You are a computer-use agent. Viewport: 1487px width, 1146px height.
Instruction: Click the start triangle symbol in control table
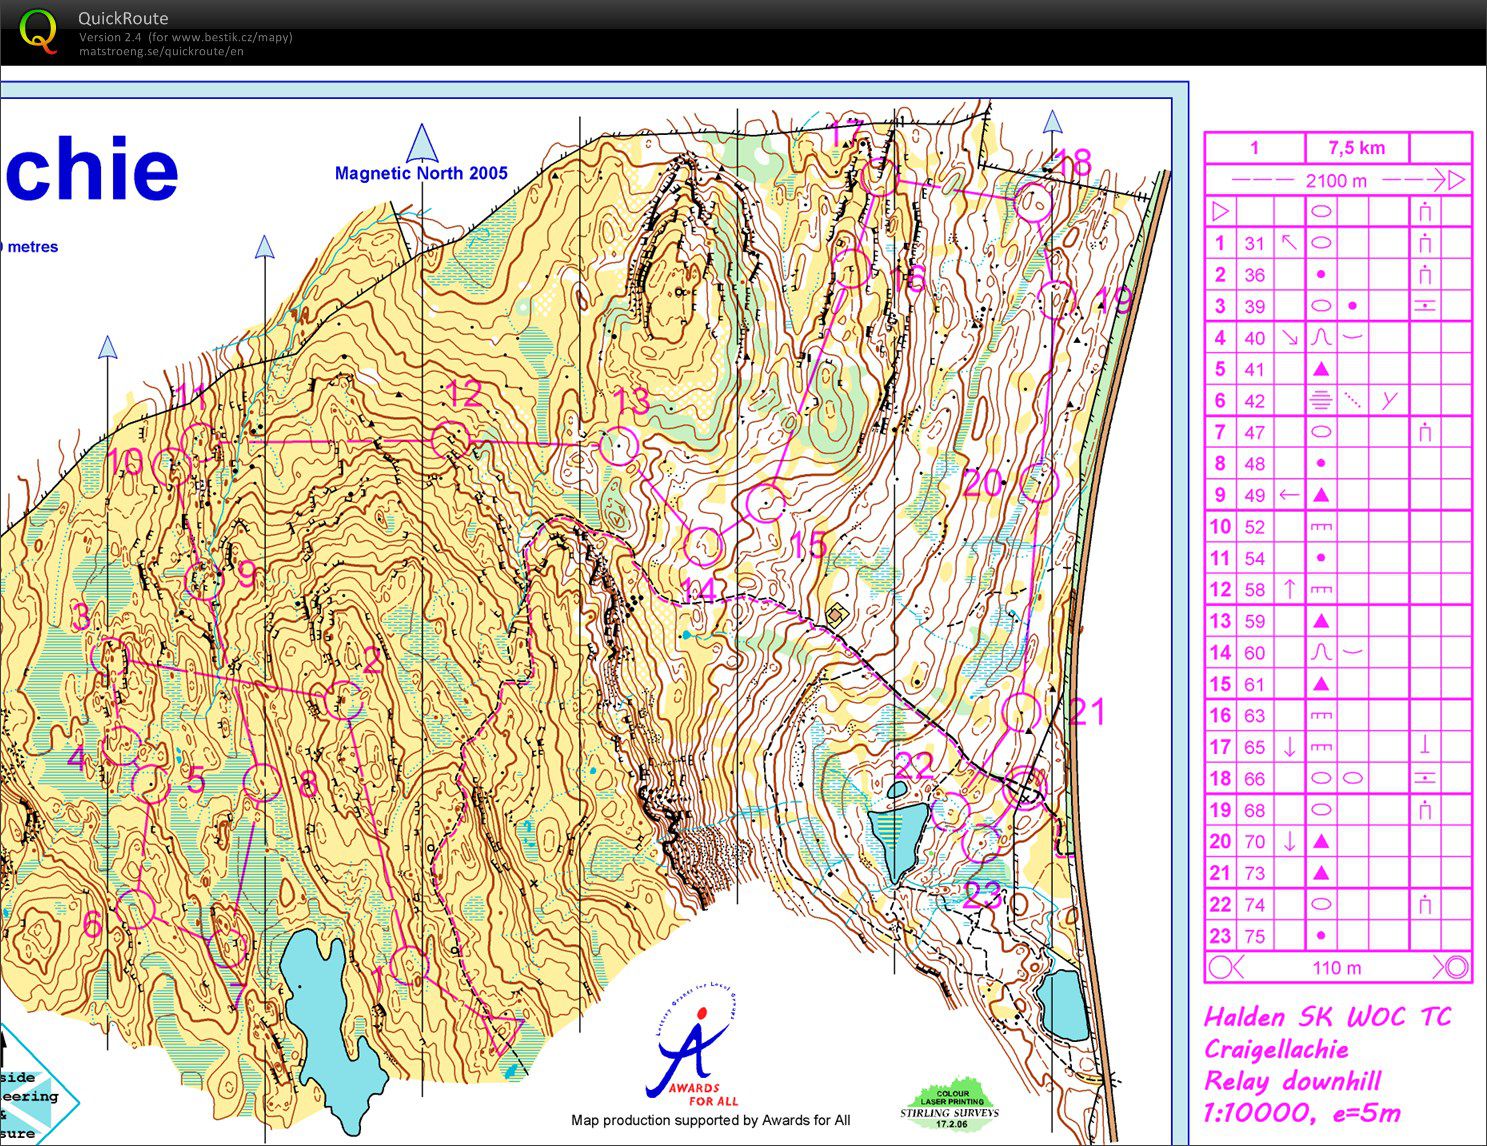pos(1220,211)
